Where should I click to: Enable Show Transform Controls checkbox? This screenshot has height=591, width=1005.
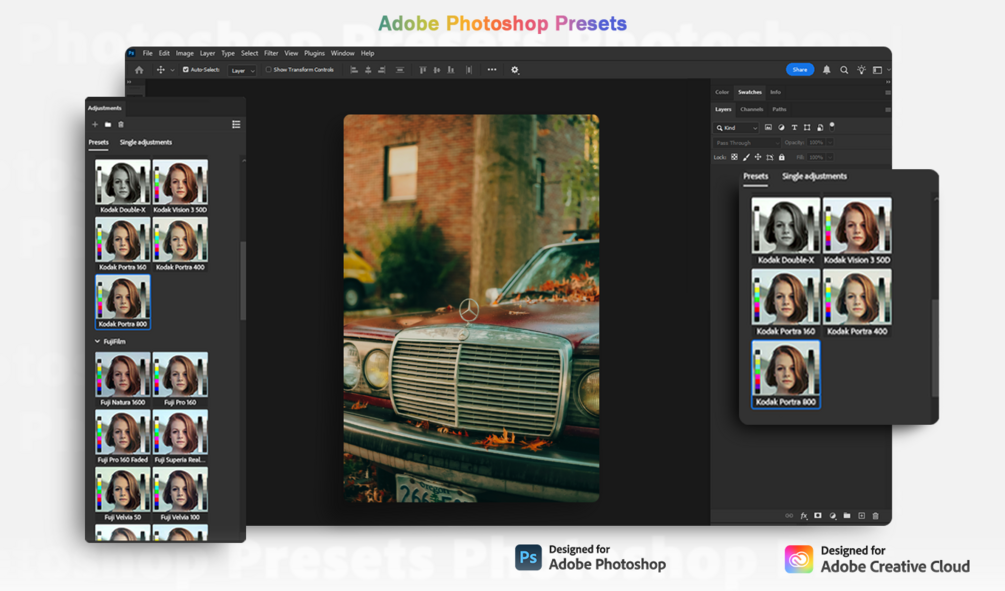coord(269,70)
